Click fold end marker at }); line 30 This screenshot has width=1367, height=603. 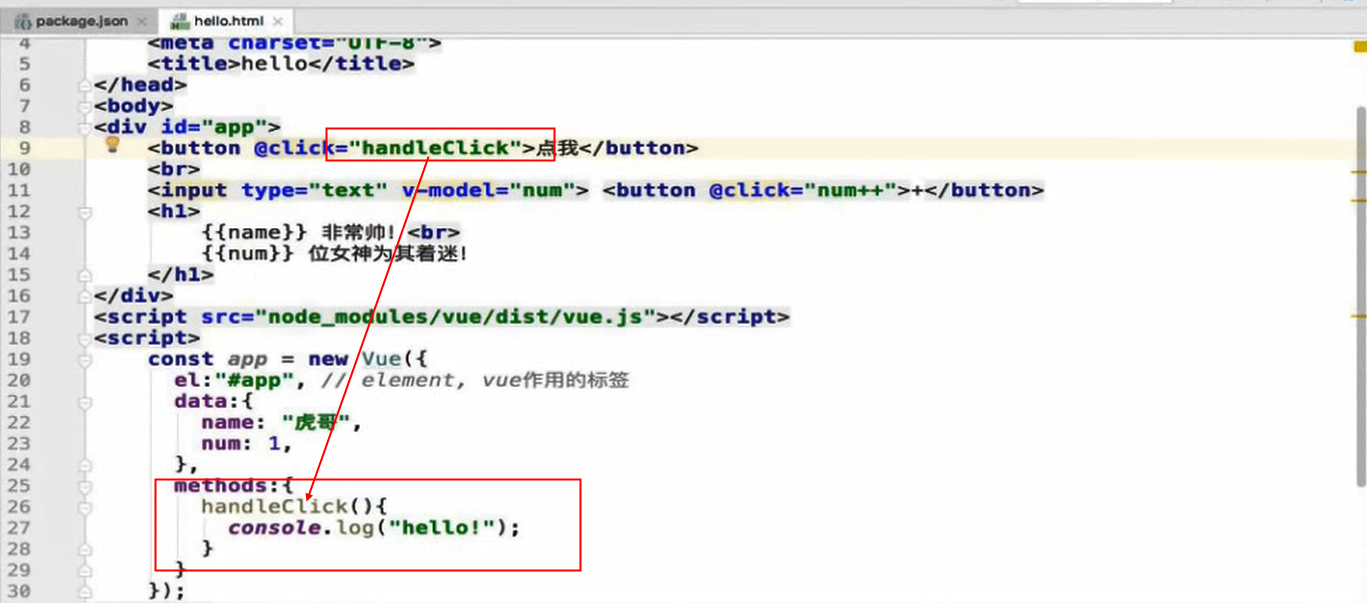[x=85, y=591]
